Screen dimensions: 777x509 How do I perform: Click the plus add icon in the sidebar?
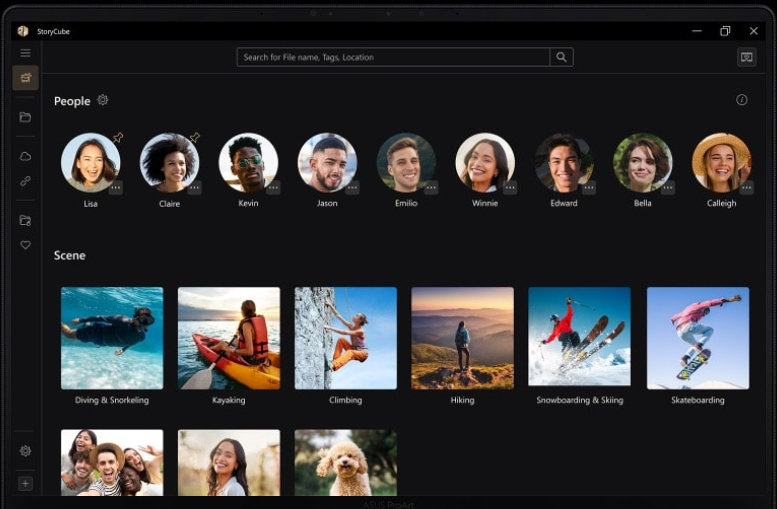[25, 484]
